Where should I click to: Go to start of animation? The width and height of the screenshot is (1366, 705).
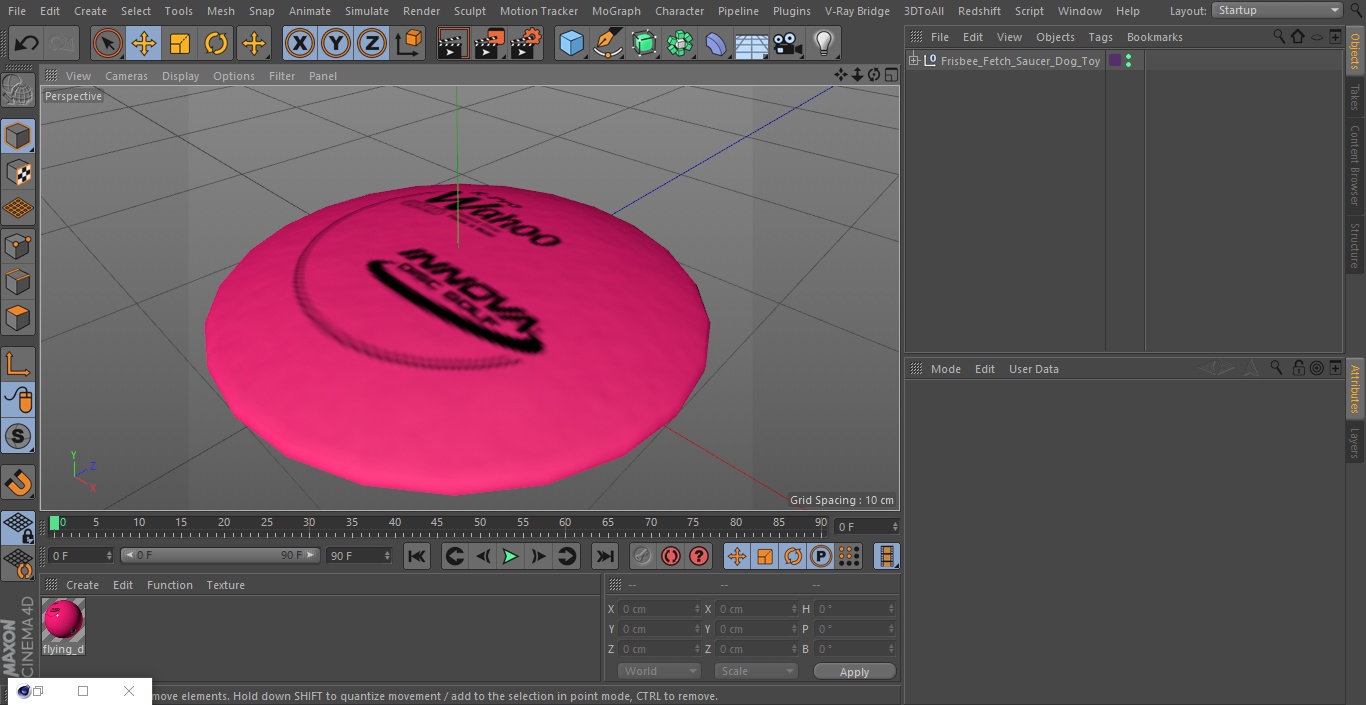click(x=417, y=556)
